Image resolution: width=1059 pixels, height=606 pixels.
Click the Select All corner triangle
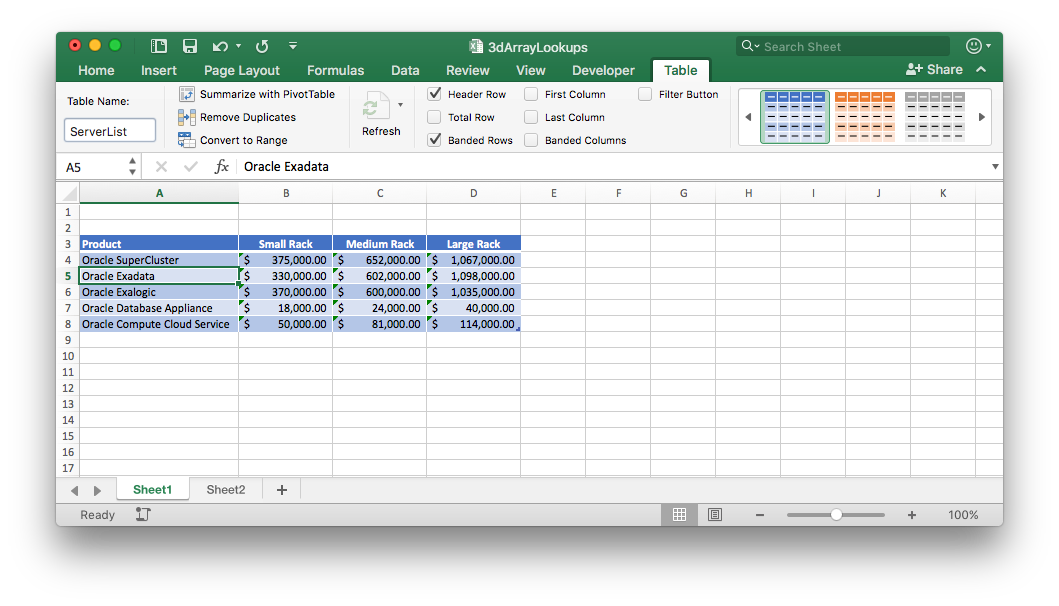[70, 194]
